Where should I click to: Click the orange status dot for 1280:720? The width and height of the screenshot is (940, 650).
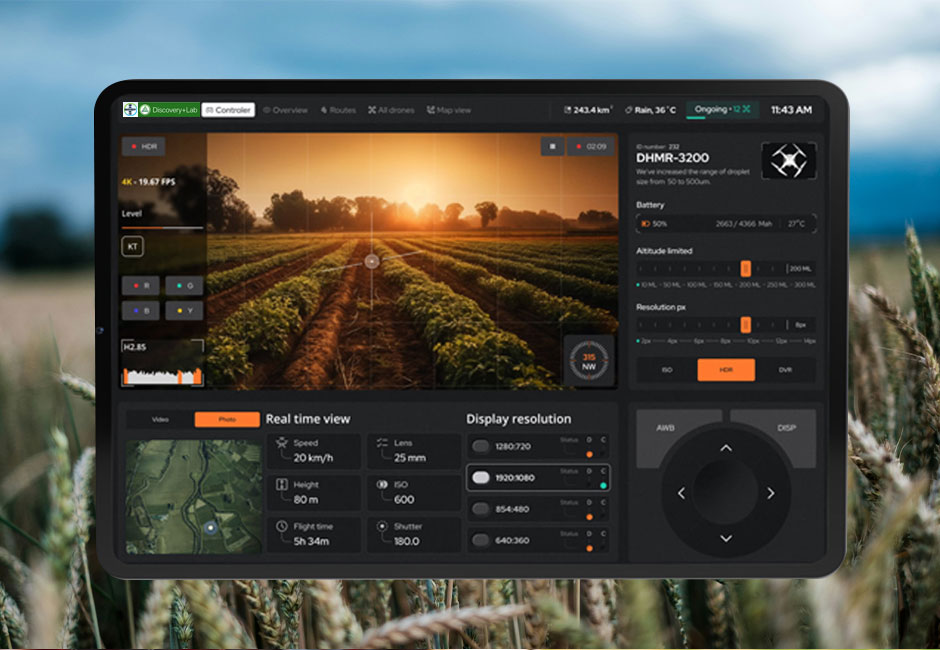589,455
